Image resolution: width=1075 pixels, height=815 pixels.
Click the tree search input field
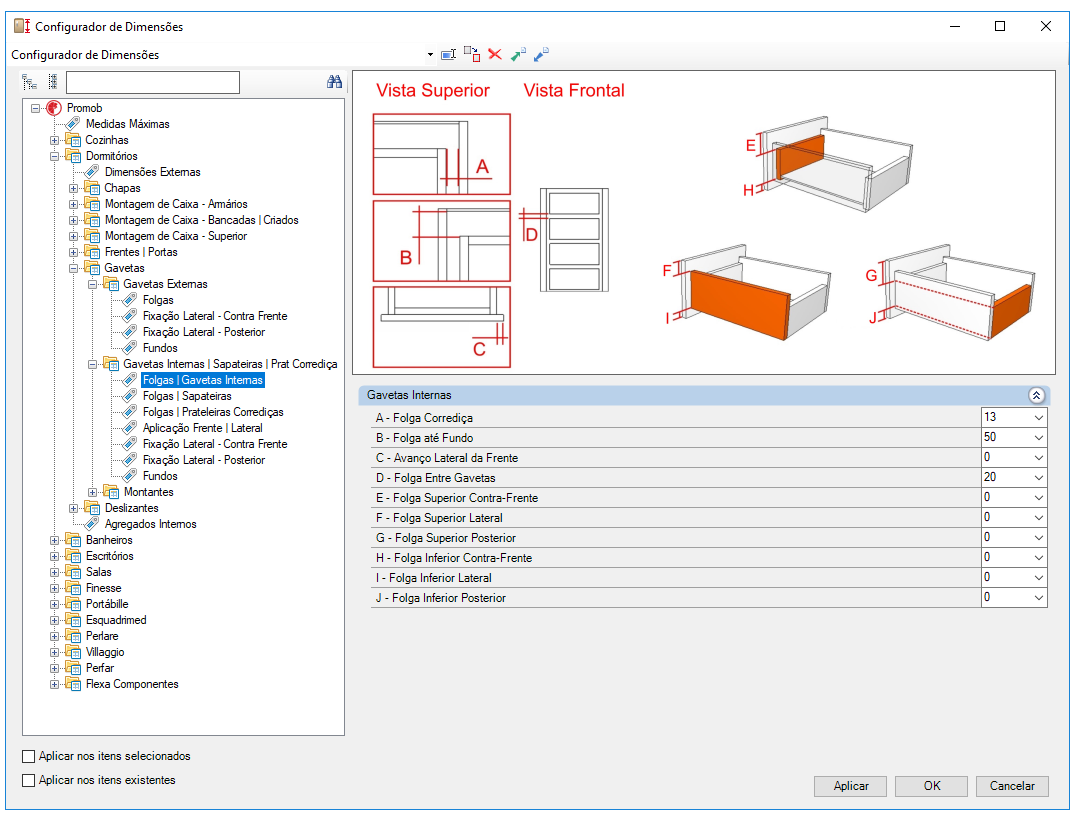pos(153,82)
